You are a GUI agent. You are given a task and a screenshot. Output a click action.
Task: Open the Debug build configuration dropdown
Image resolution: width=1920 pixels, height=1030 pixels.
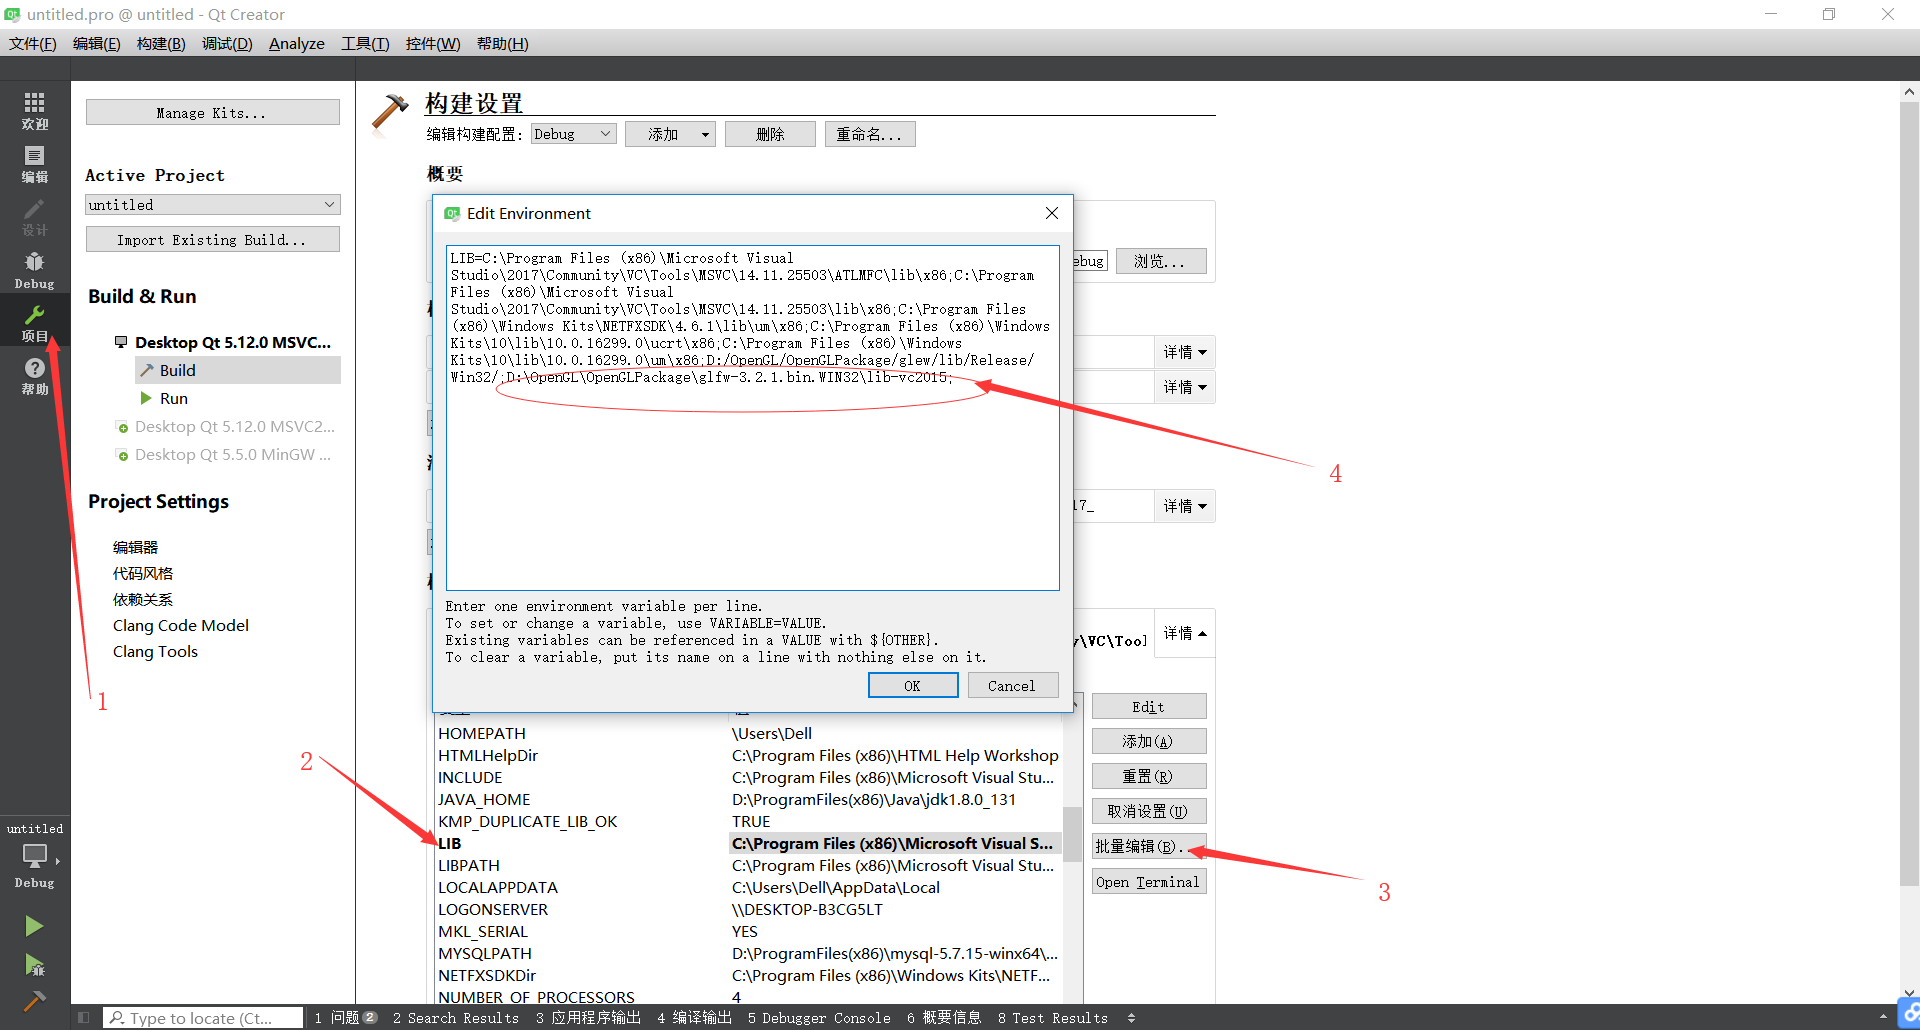tap(573, 134)
